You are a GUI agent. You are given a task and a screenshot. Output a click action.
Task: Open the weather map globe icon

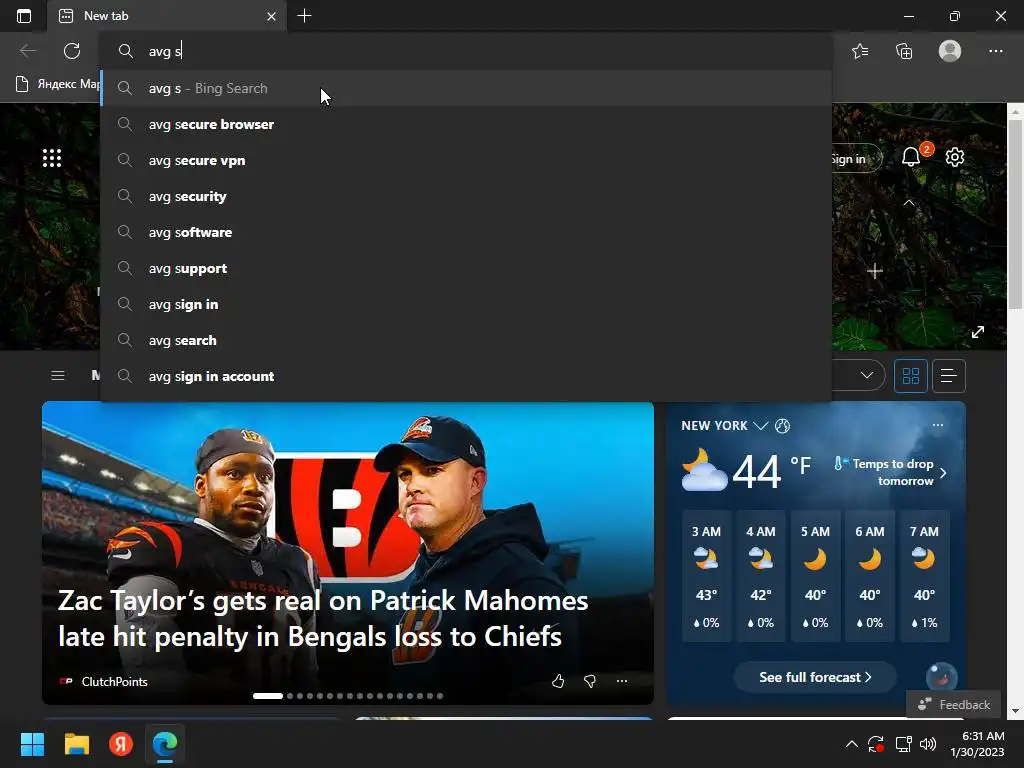click(782, 426)
